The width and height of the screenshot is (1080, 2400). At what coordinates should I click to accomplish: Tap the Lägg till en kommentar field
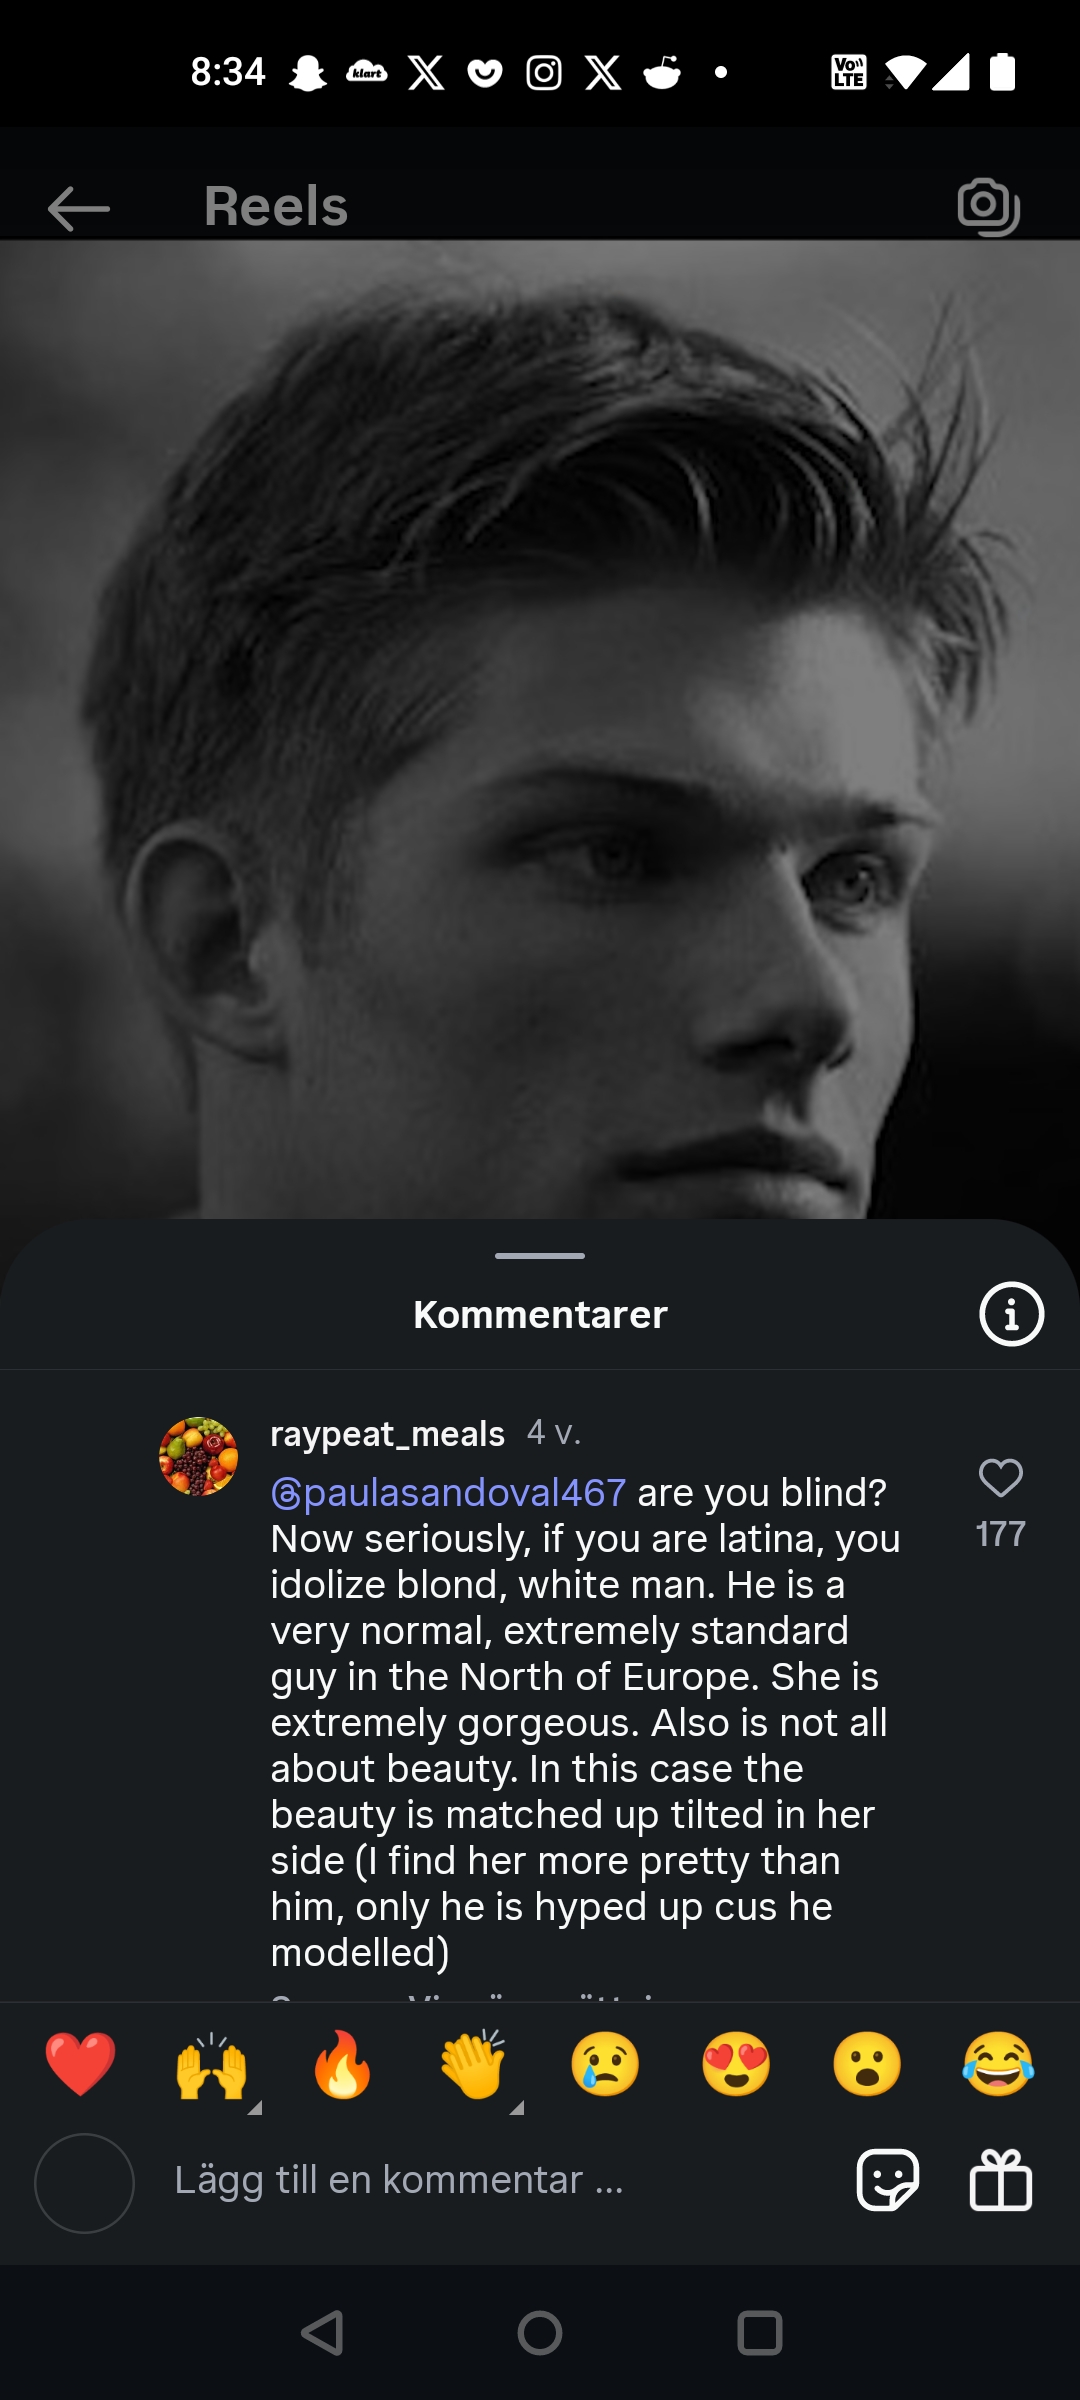click(400, 2180)
